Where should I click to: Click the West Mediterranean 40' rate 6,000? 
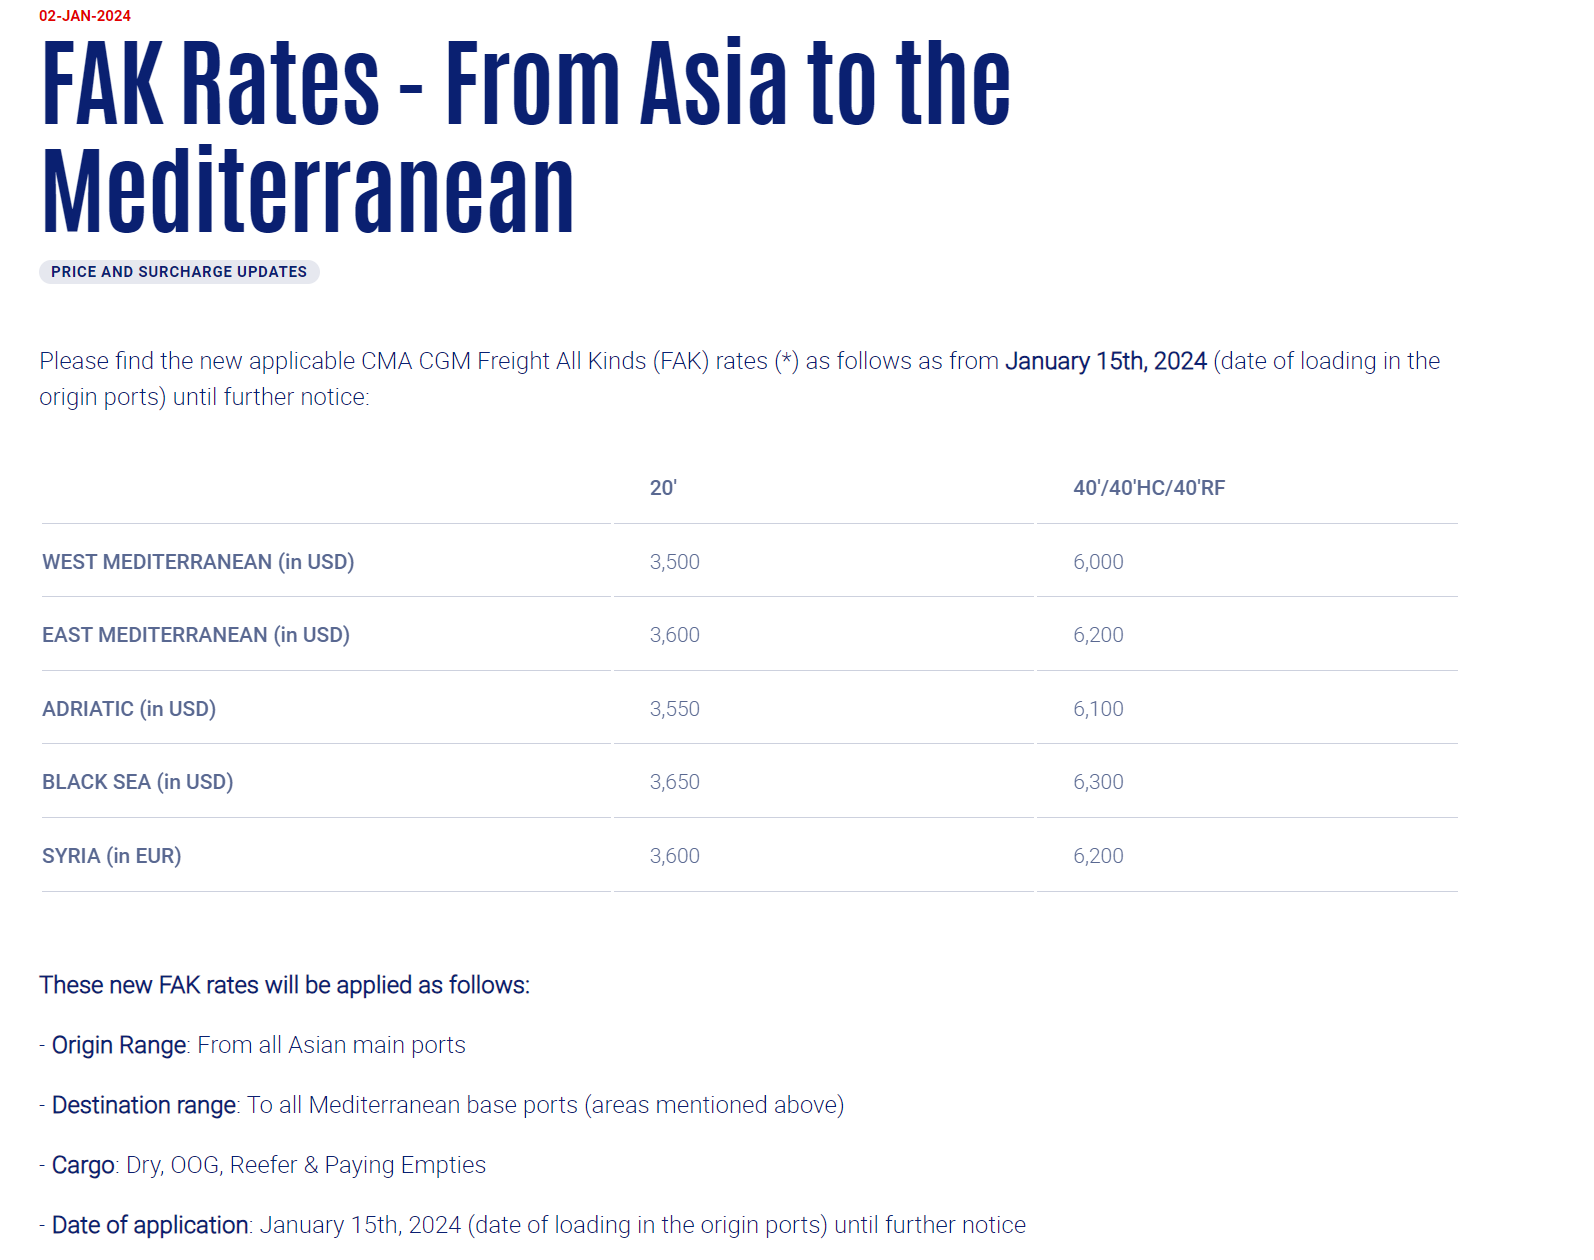[x=1098, y=562]
